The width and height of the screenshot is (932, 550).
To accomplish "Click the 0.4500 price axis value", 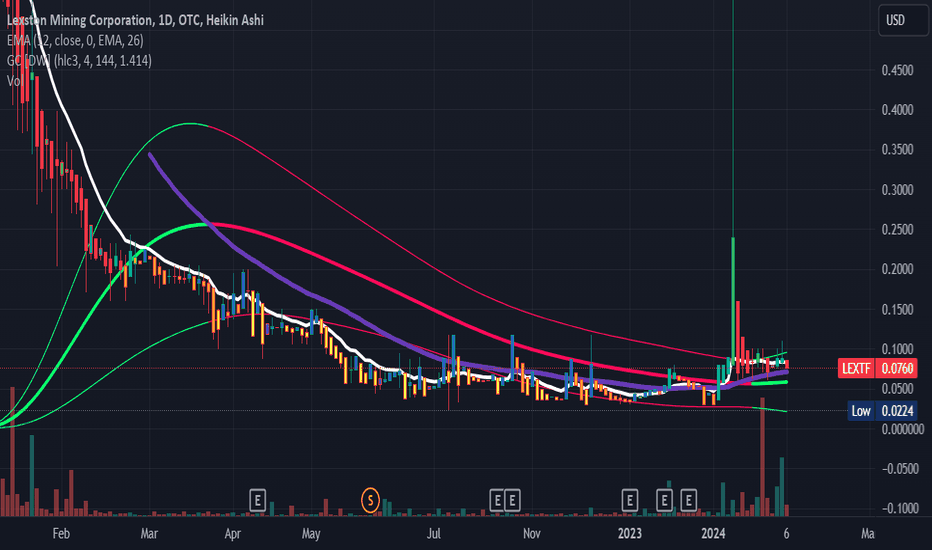I will pyautogui.click(x=898, y=70).
